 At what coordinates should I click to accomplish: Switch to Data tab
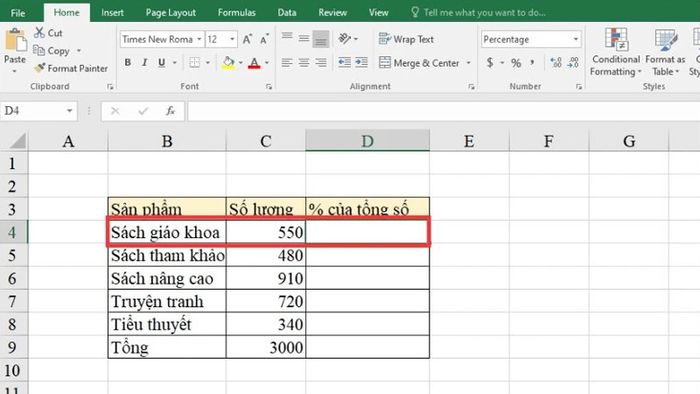(287, 12)
